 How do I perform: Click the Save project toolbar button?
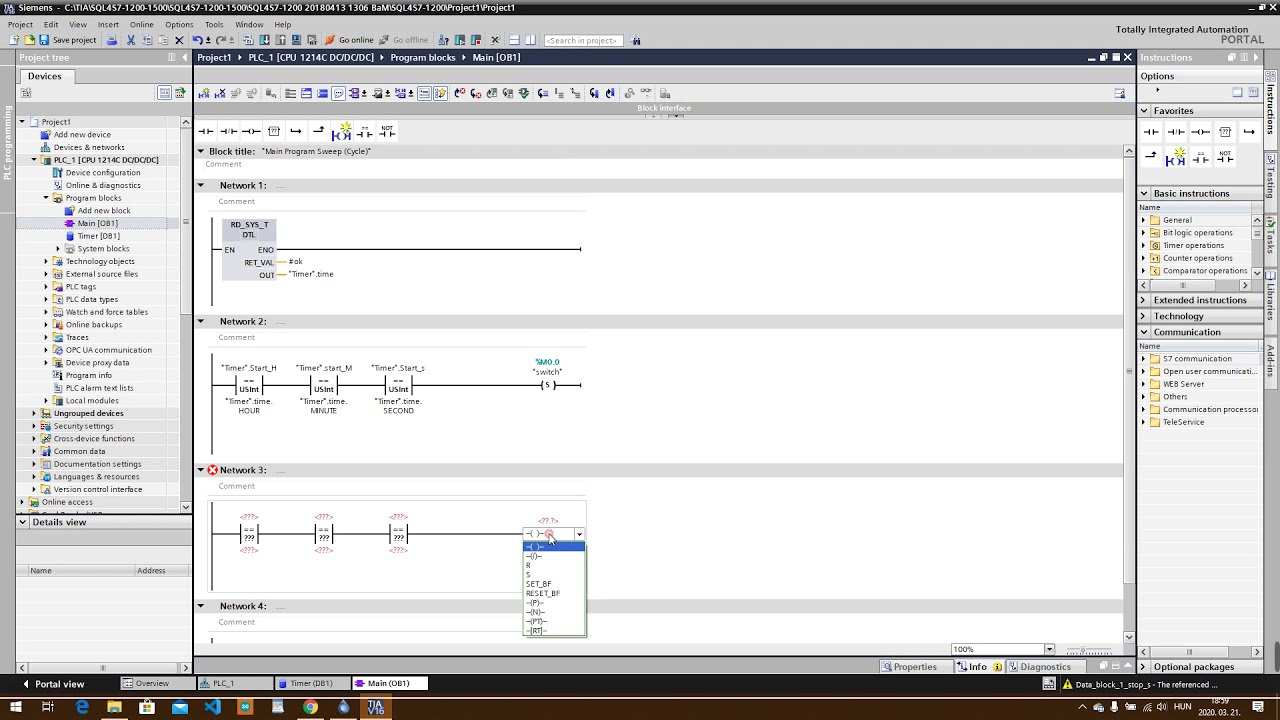[x=67, y=40]
